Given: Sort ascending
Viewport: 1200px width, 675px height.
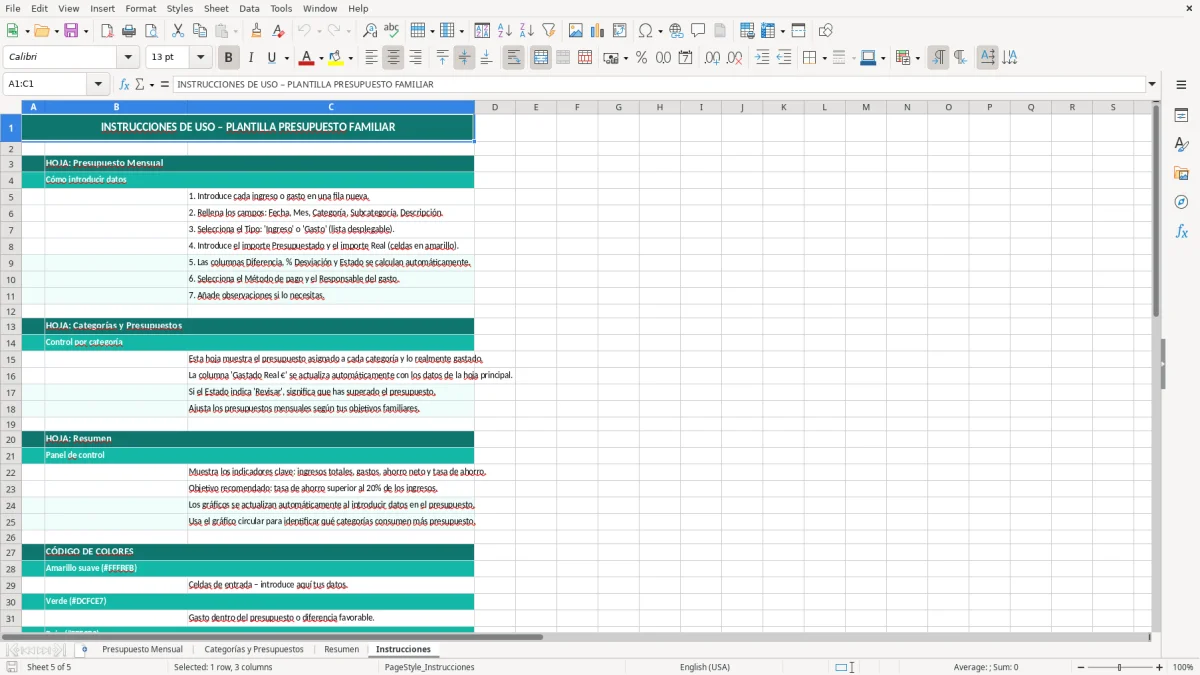Looking at the screenshot, I should [505, 31].
